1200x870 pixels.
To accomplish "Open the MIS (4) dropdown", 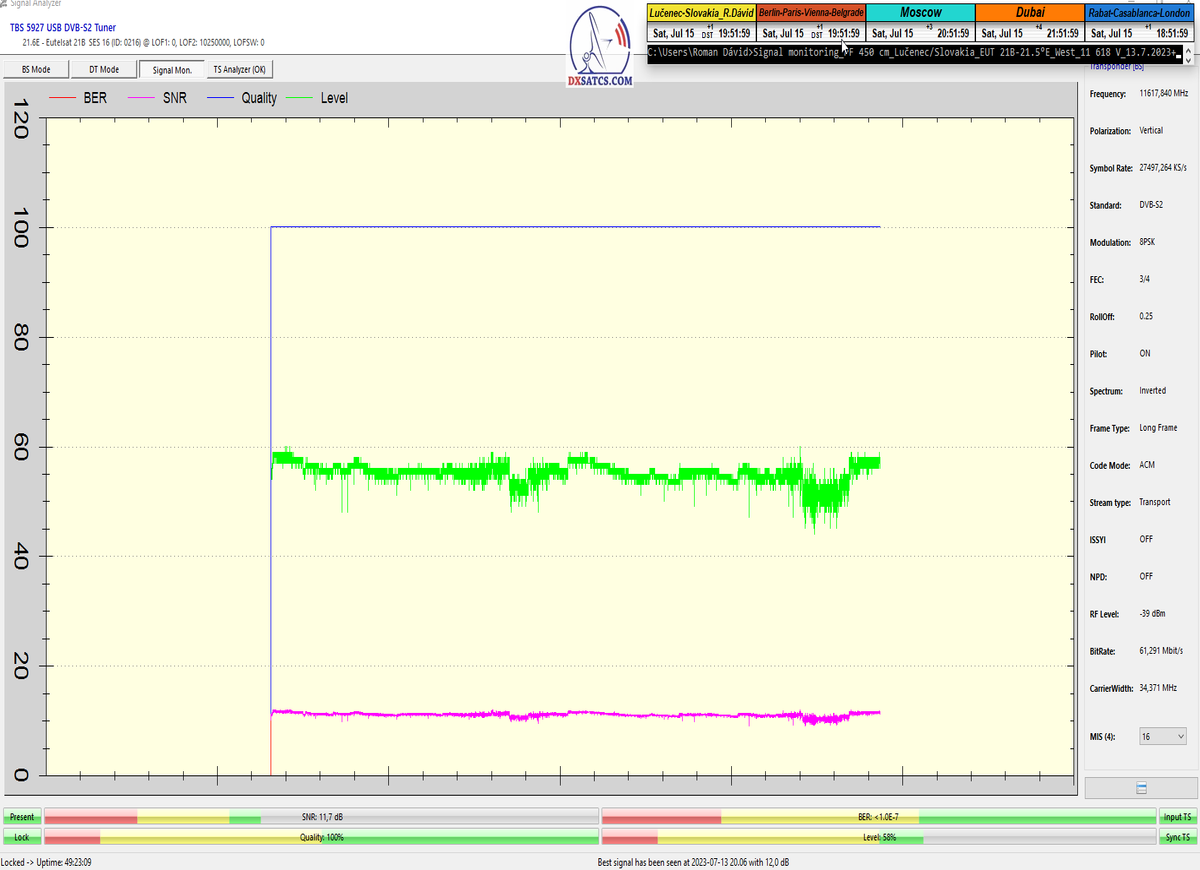I will 1163,736.
